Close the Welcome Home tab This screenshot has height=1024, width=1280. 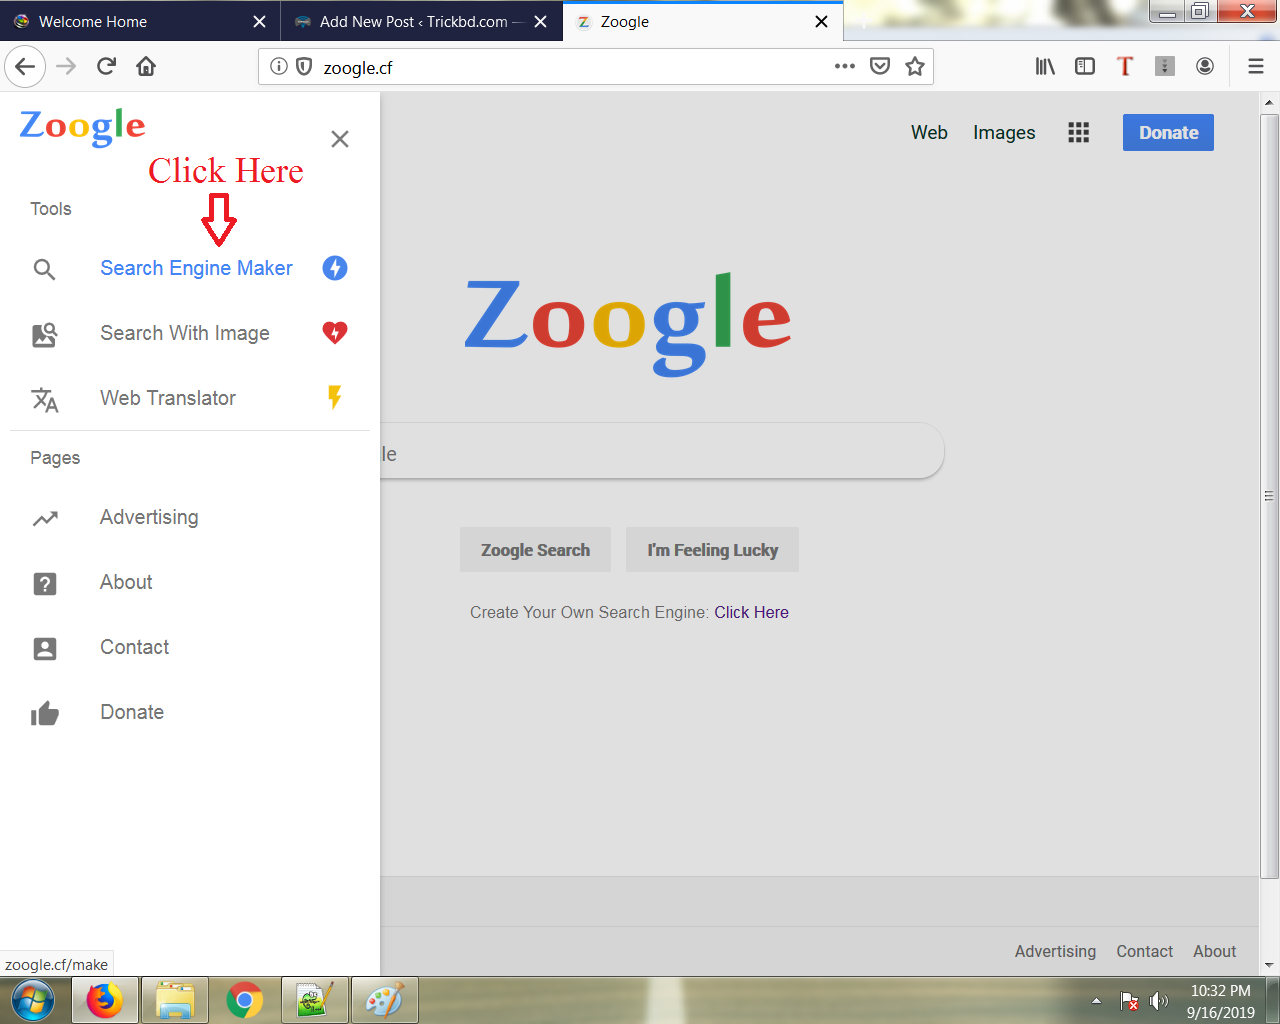point(259,21)
